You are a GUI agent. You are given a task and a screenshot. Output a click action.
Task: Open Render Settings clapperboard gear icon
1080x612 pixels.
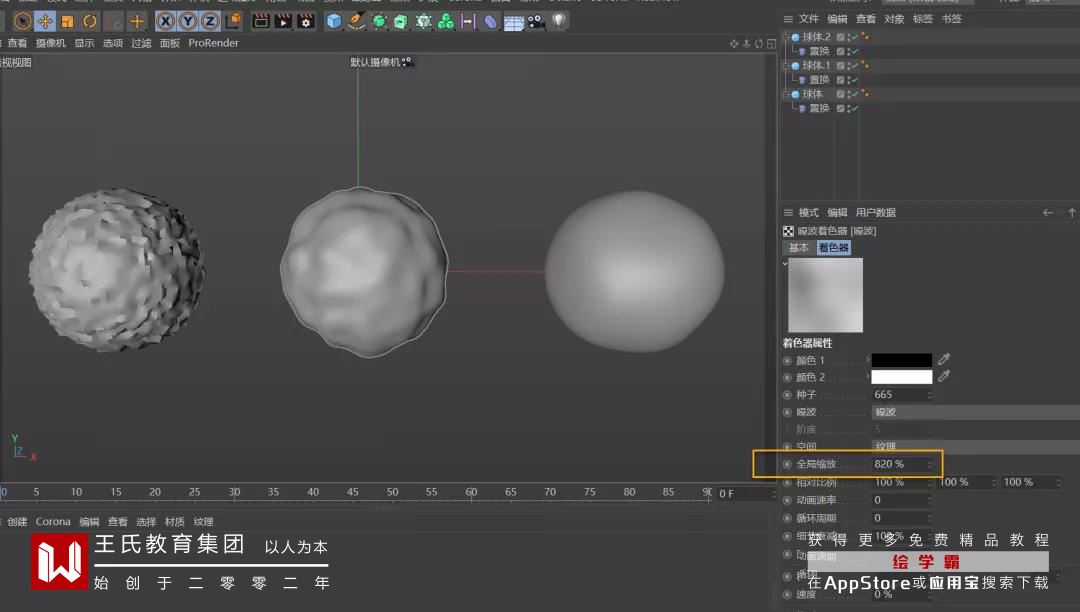(306, 21)
